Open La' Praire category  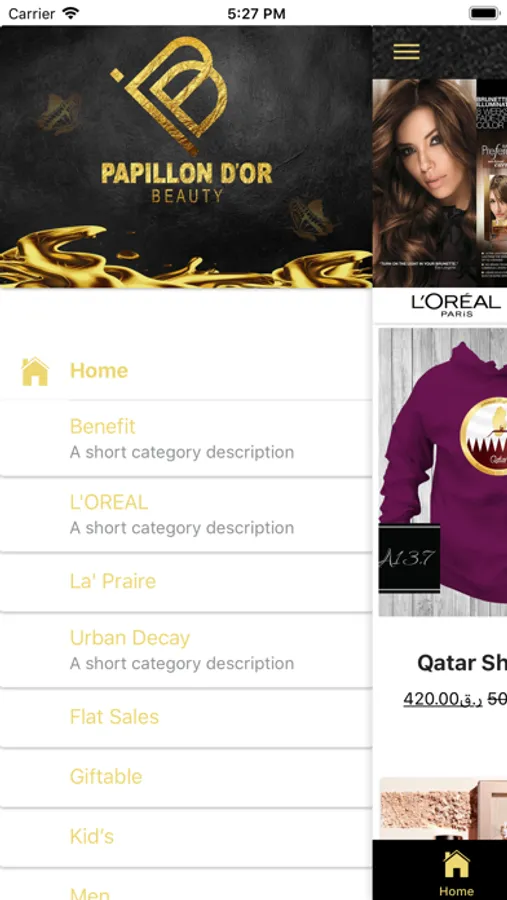pos(186,581)
